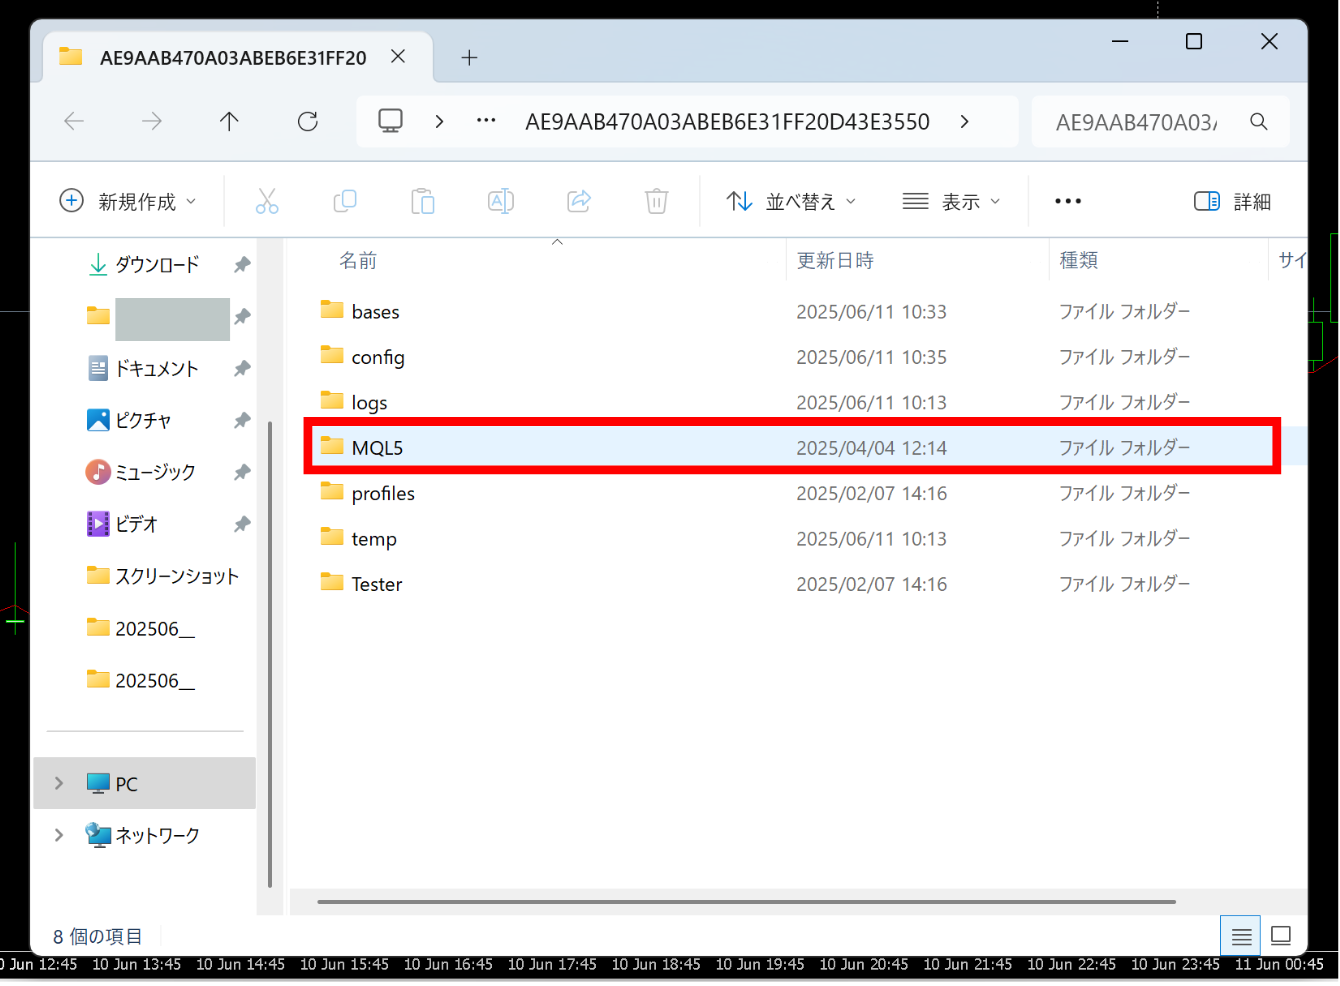Image resolution: width=1340 pixels, height=986 pixels.
Task: Click the horizontal scrollbar at bottom
Action: pos(746,902)
